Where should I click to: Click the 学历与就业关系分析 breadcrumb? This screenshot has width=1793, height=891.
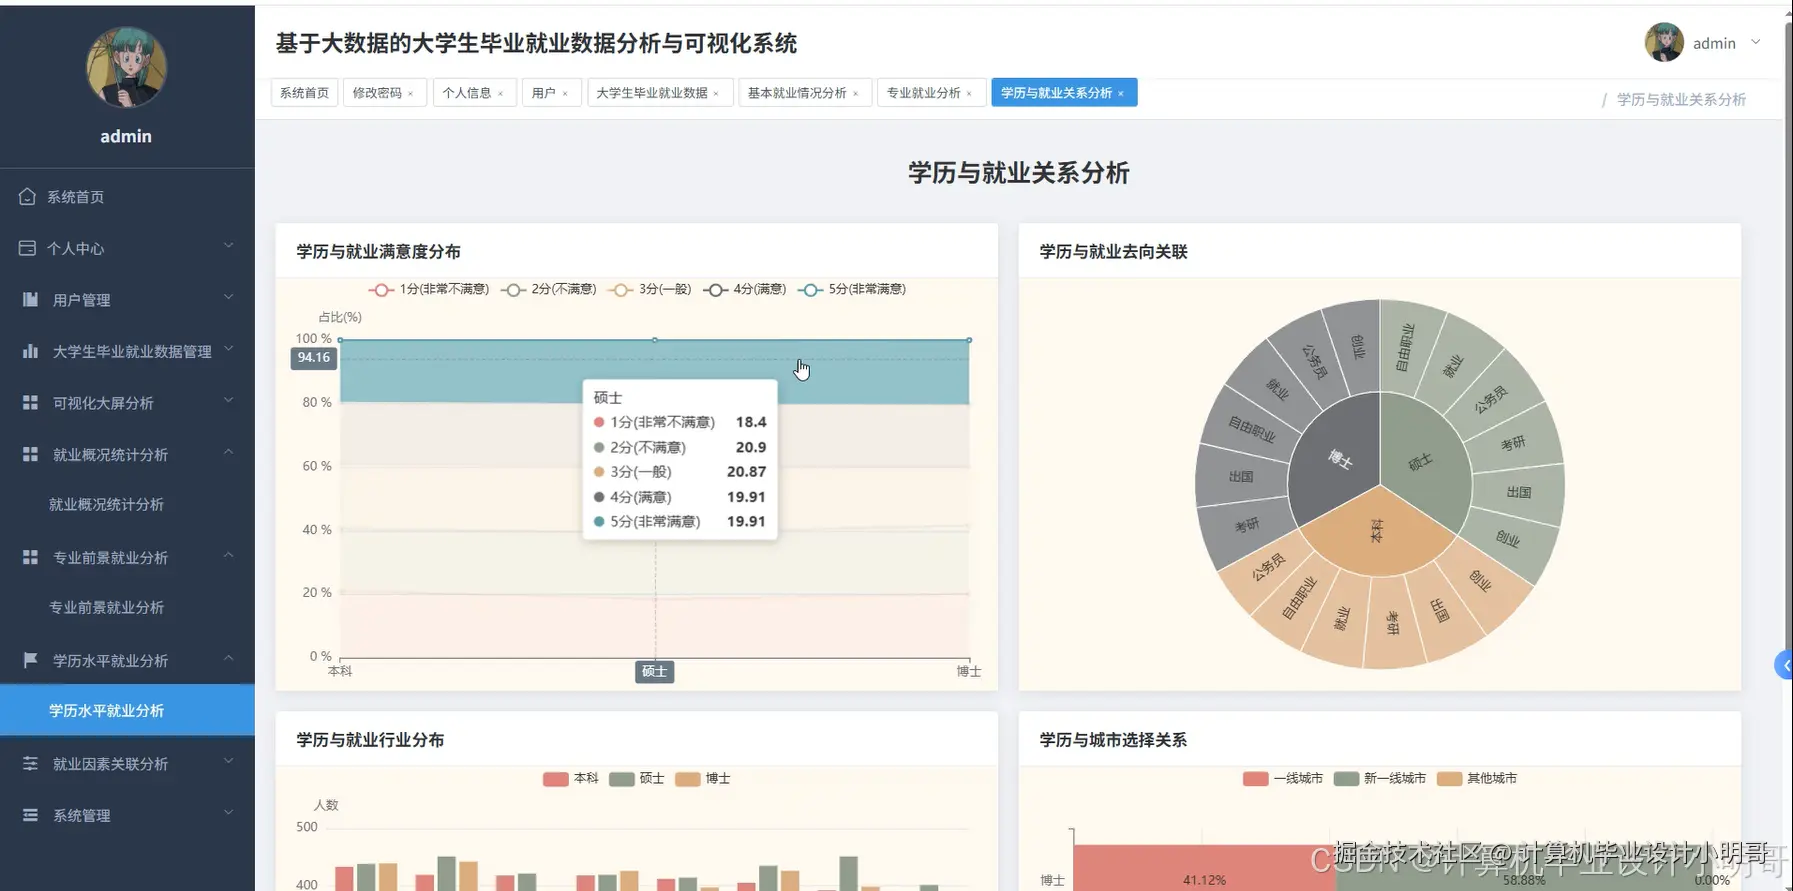tap(1681, 100)
